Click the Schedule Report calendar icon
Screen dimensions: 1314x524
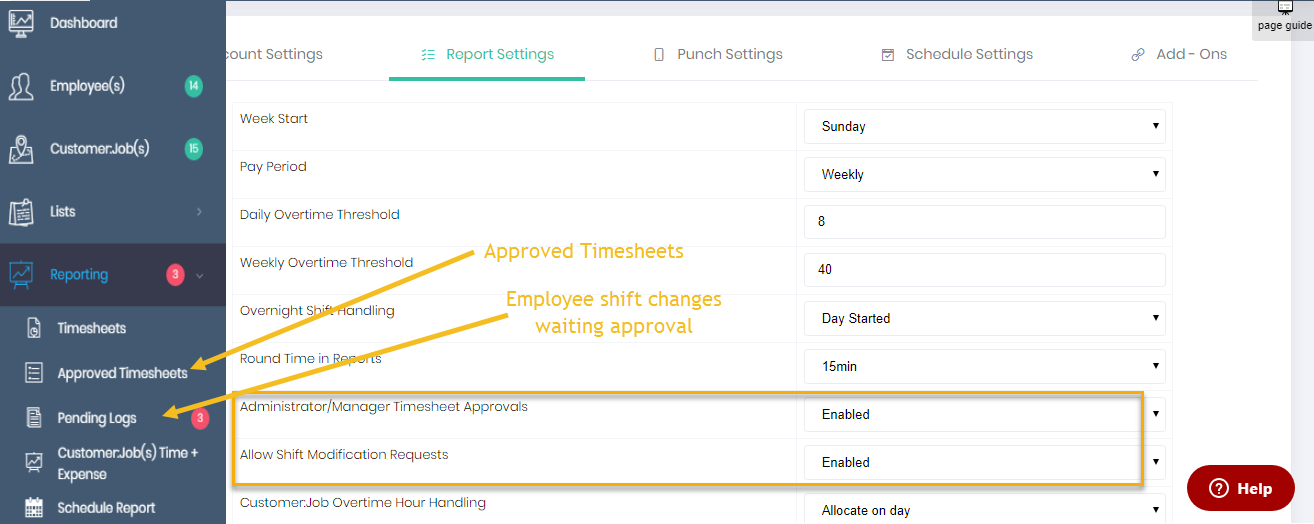pos(34,508)
